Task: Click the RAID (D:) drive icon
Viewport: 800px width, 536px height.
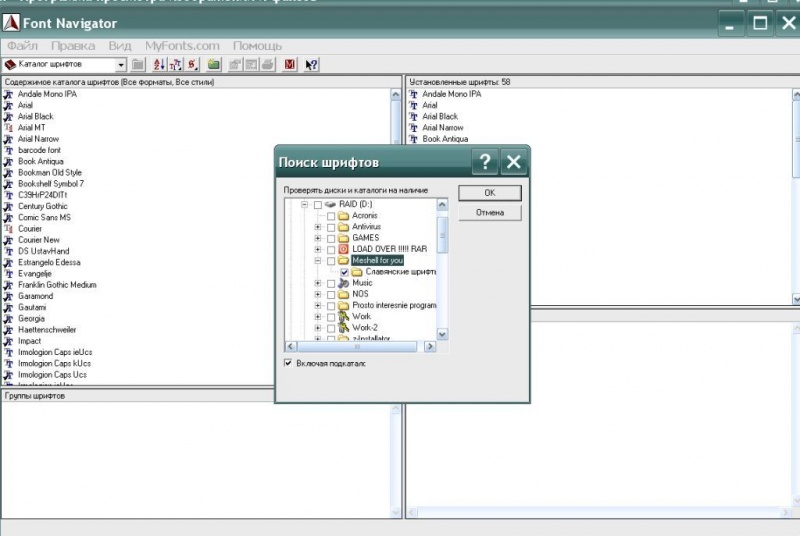Action: pyautogui.click(x=330, y=204)
